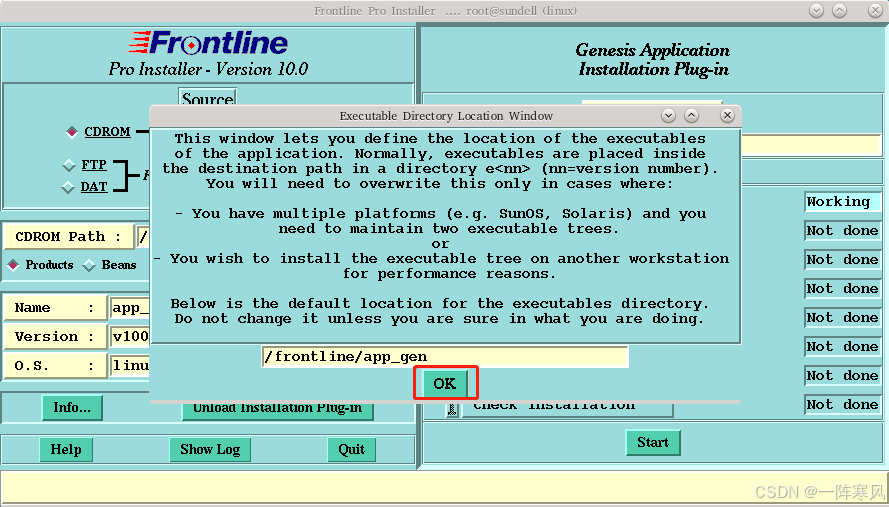Click the O.S. field showing linu
The image size is (889, 507).
(x=130, y=366)
